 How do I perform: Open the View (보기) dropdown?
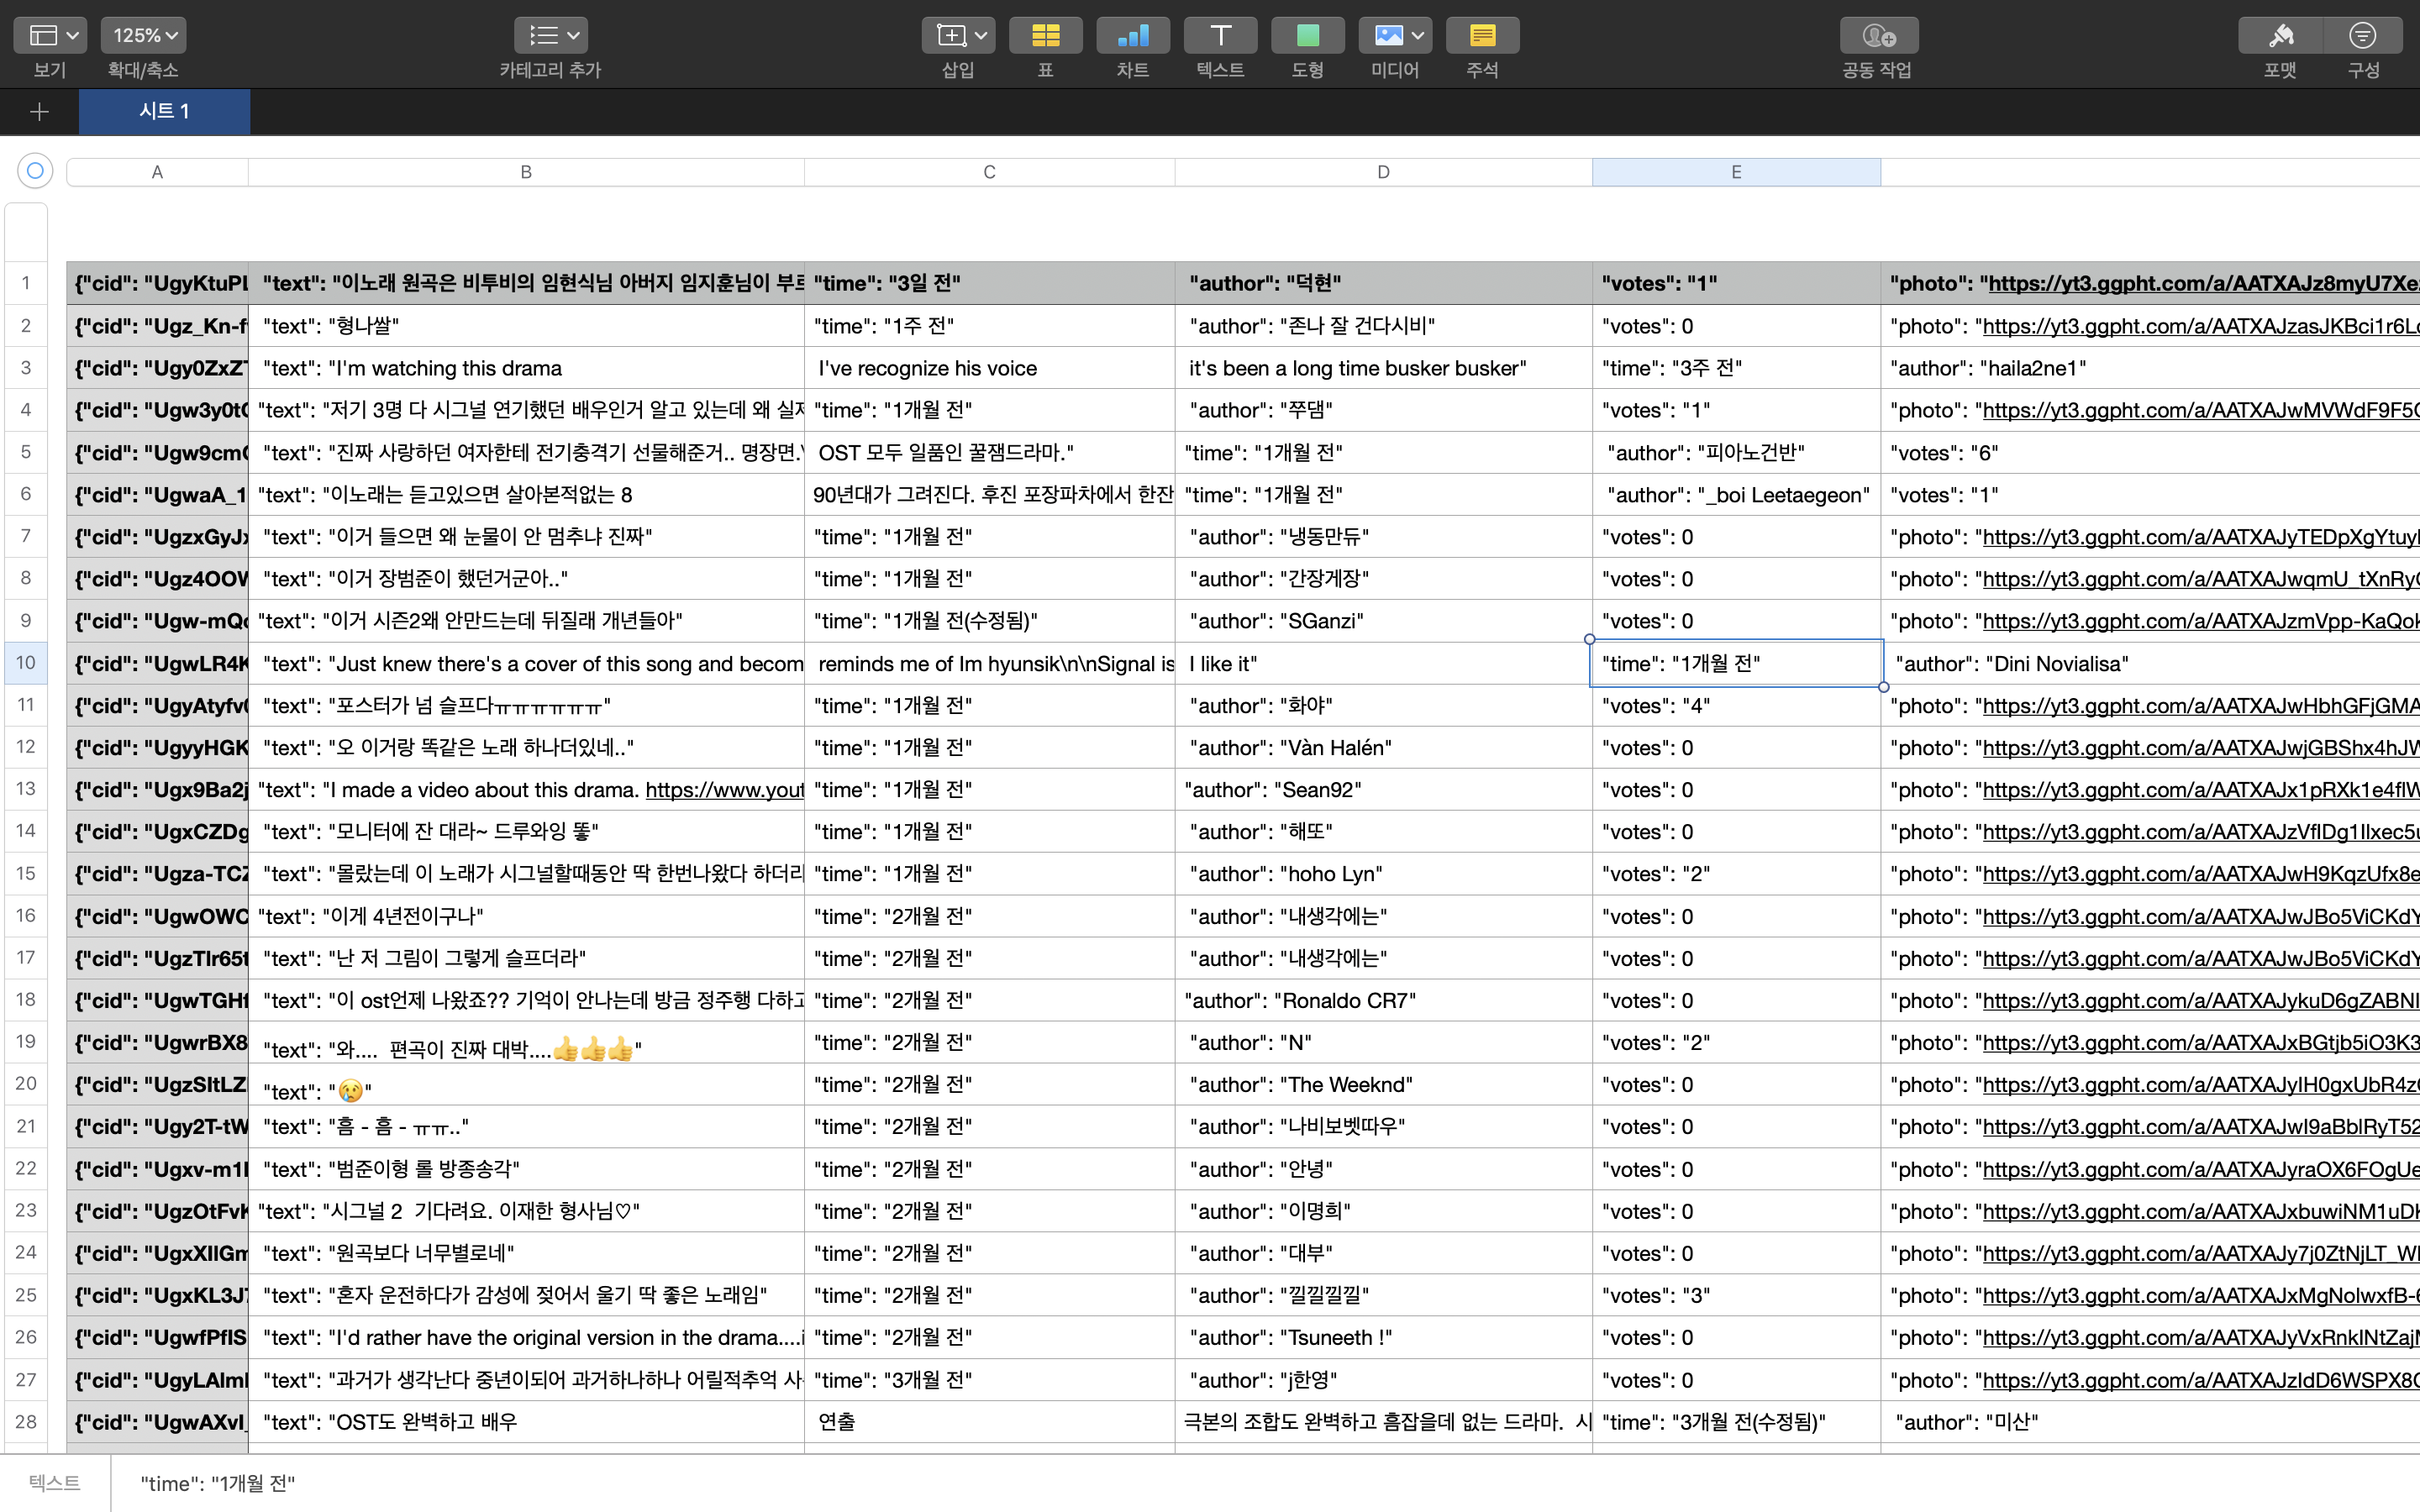point(50,36)
